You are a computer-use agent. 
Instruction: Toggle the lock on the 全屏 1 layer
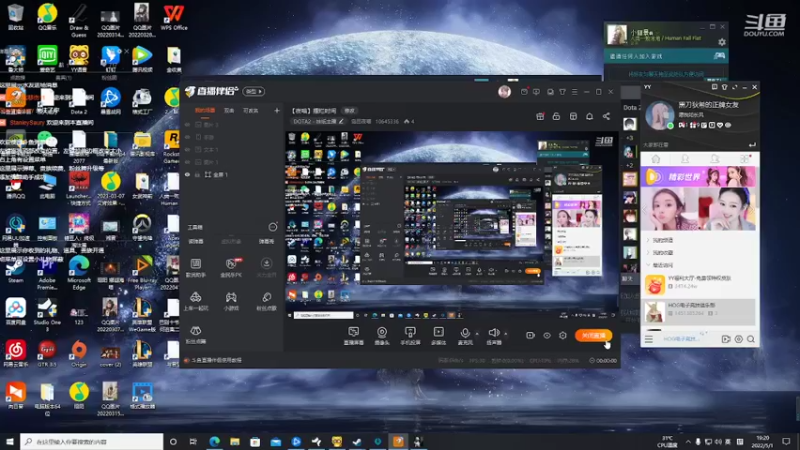point(197,174)
